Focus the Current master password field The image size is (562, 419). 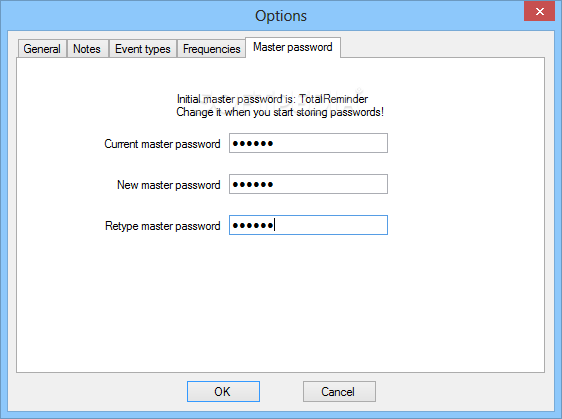[308, 143]
